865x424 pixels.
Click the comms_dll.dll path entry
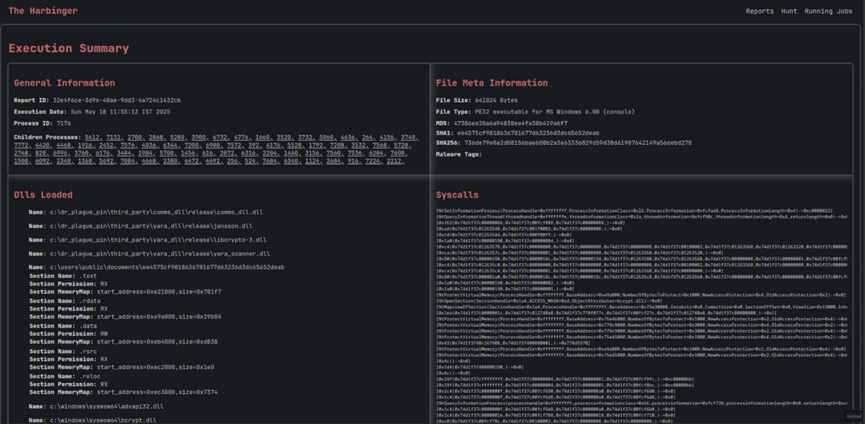tap(156, 212)
